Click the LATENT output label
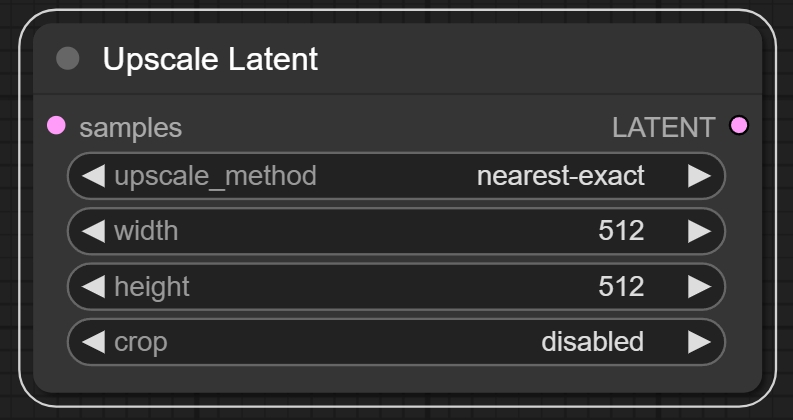 (x=664, y=127)
